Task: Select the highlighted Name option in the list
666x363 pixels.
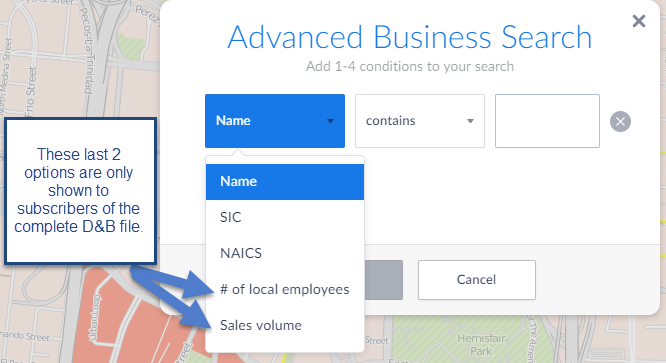Action: 285,182
